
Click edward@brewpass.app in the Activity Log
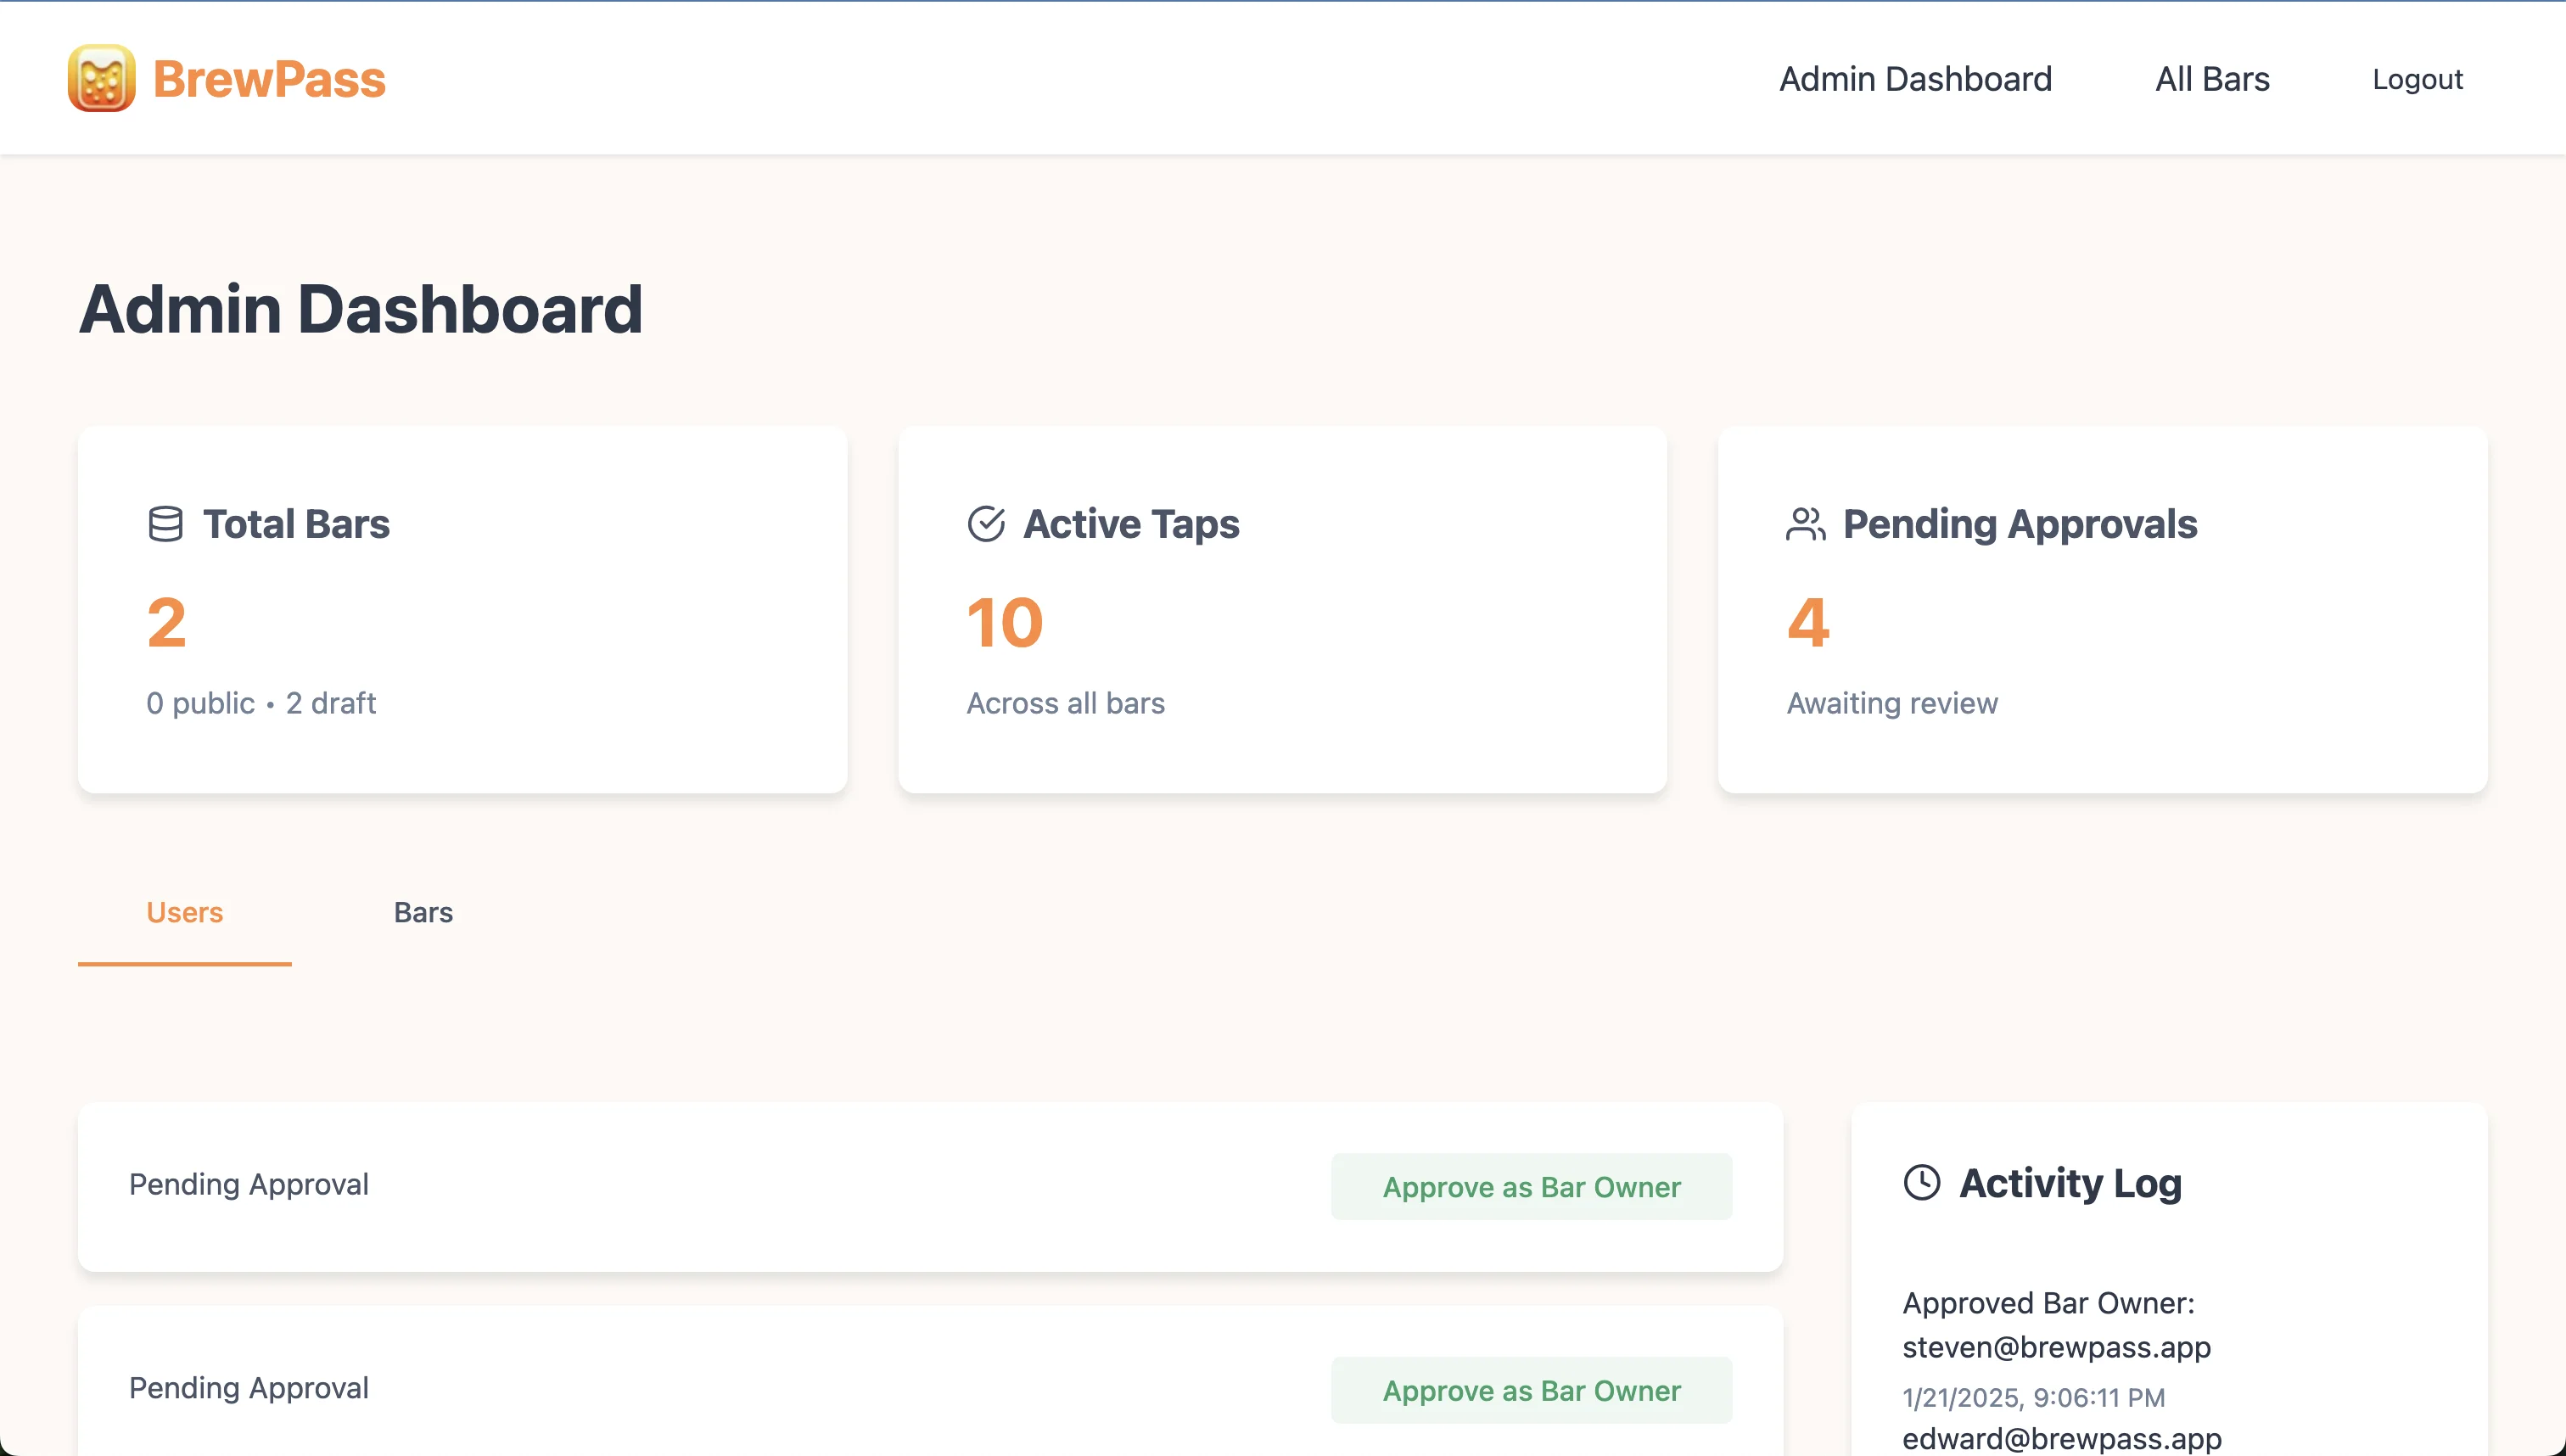tap(2064, 1440)
